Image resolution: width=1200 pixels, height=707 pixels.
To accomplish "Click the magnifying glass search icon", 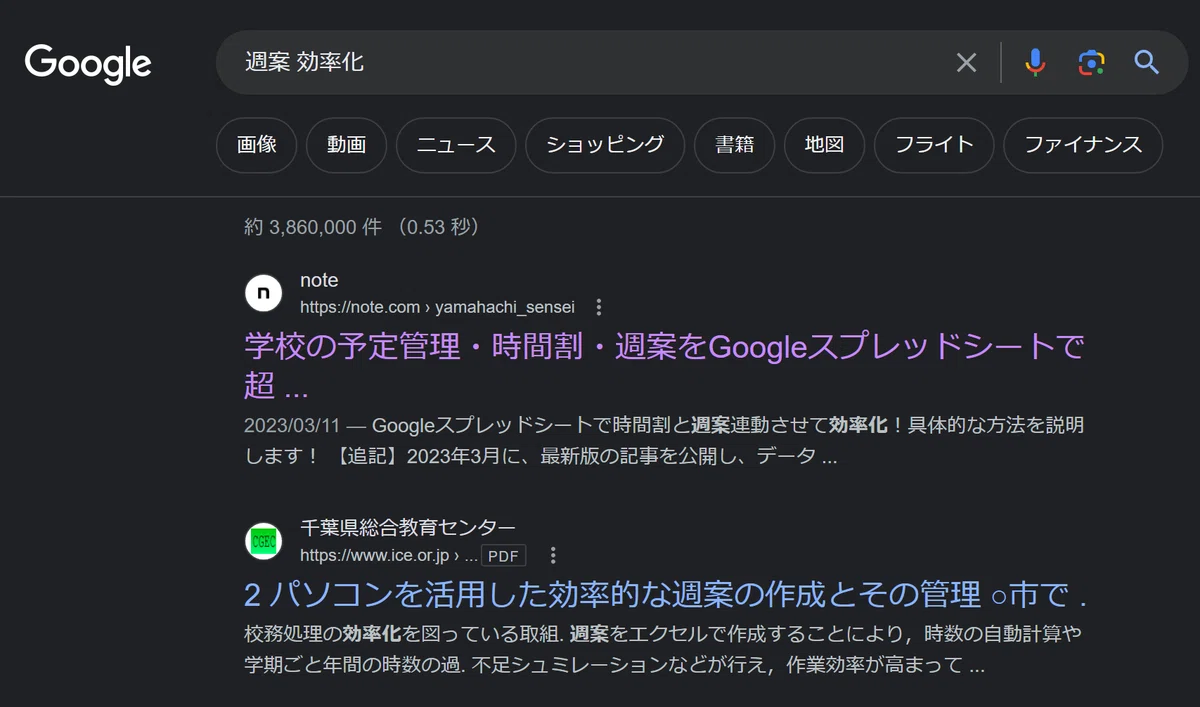I will [1146, 63].
